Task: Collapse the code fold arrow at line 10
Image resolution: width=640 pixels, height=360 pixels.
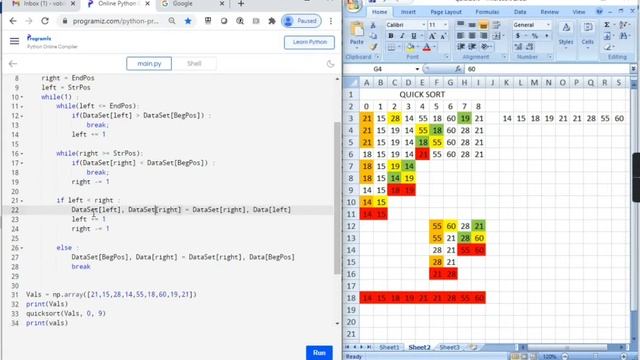Action: (22, 97)
